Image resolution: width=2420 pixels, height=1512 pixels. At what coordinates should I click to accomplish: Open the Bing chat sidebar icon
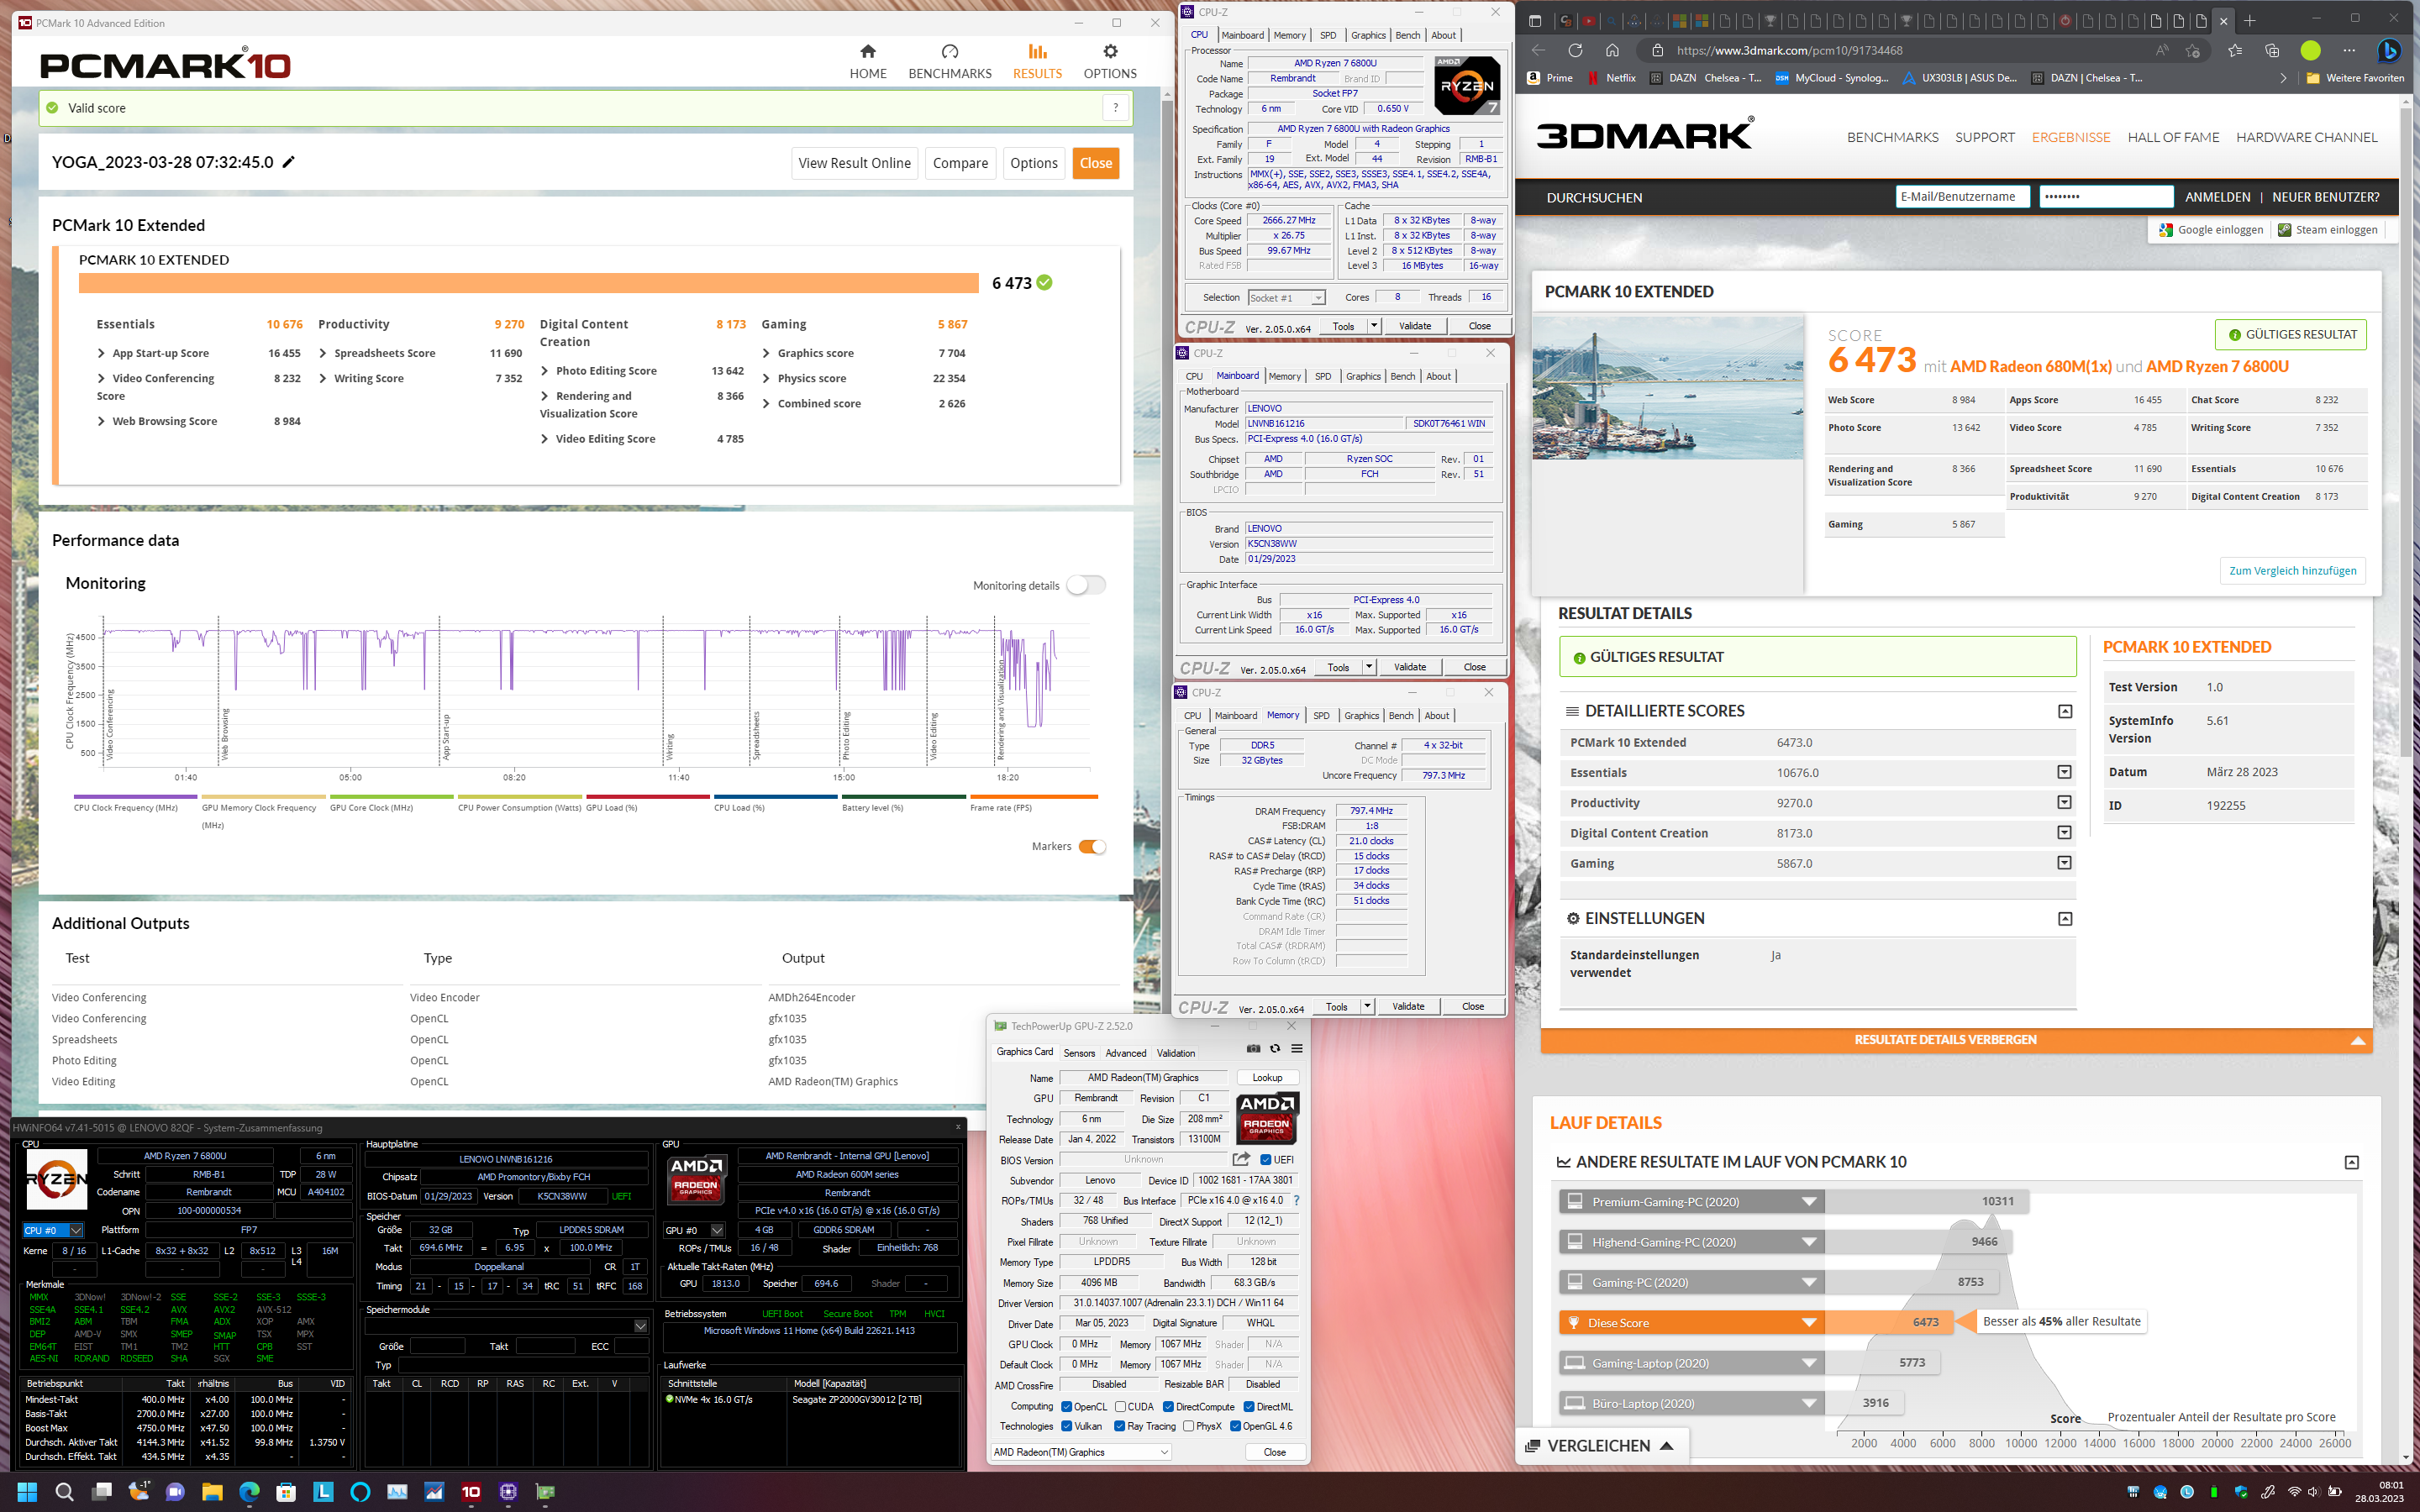click(2389, 50)
